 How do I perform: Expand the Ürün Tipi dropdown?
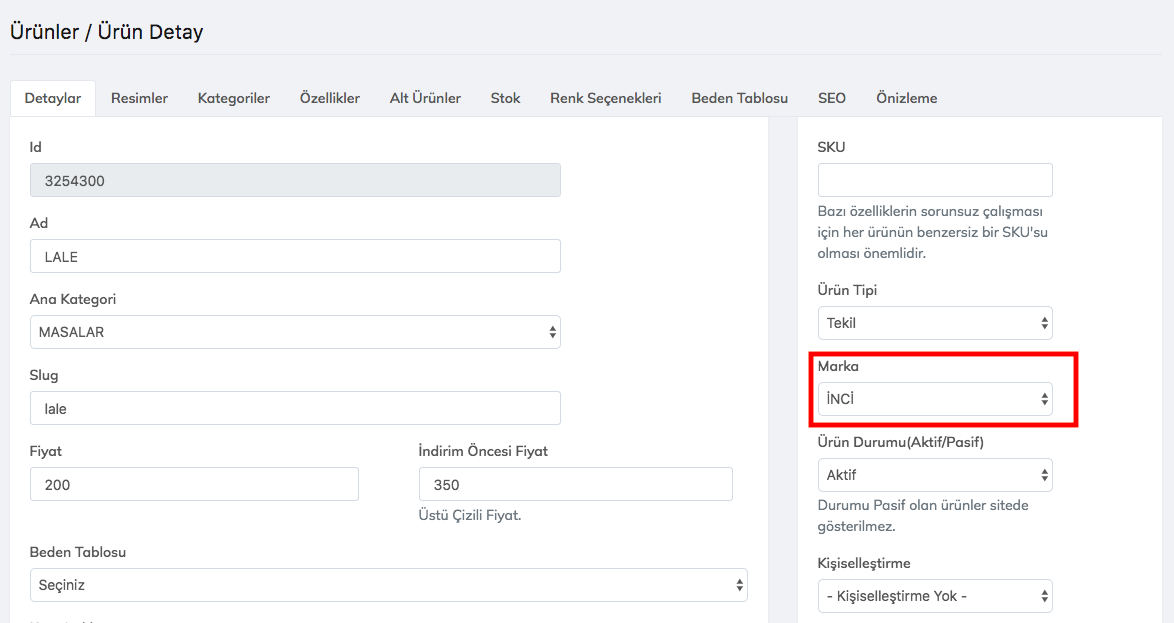[934, 323]
